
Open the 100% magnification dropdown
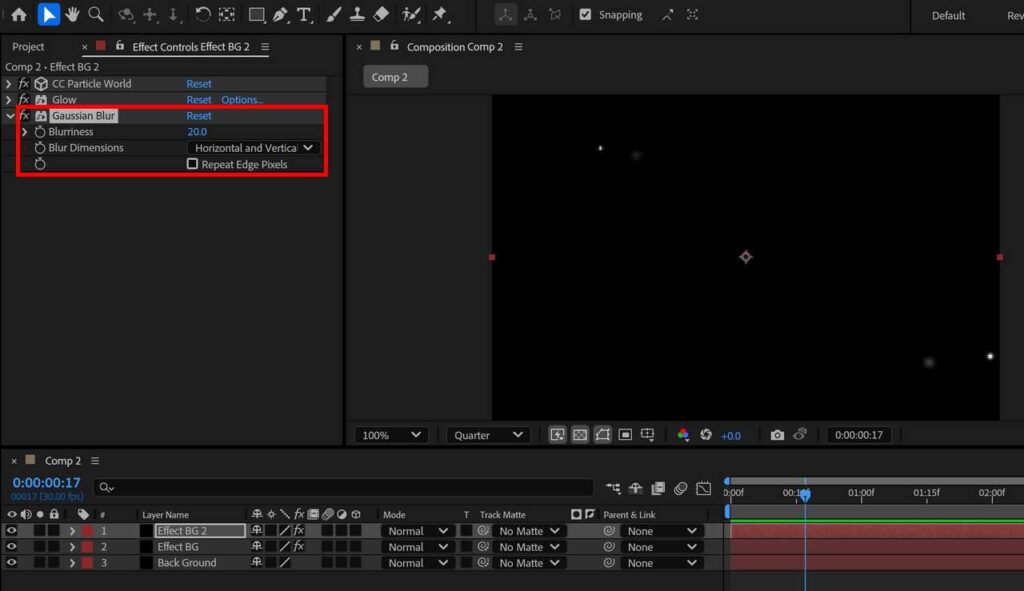(391, 435)
